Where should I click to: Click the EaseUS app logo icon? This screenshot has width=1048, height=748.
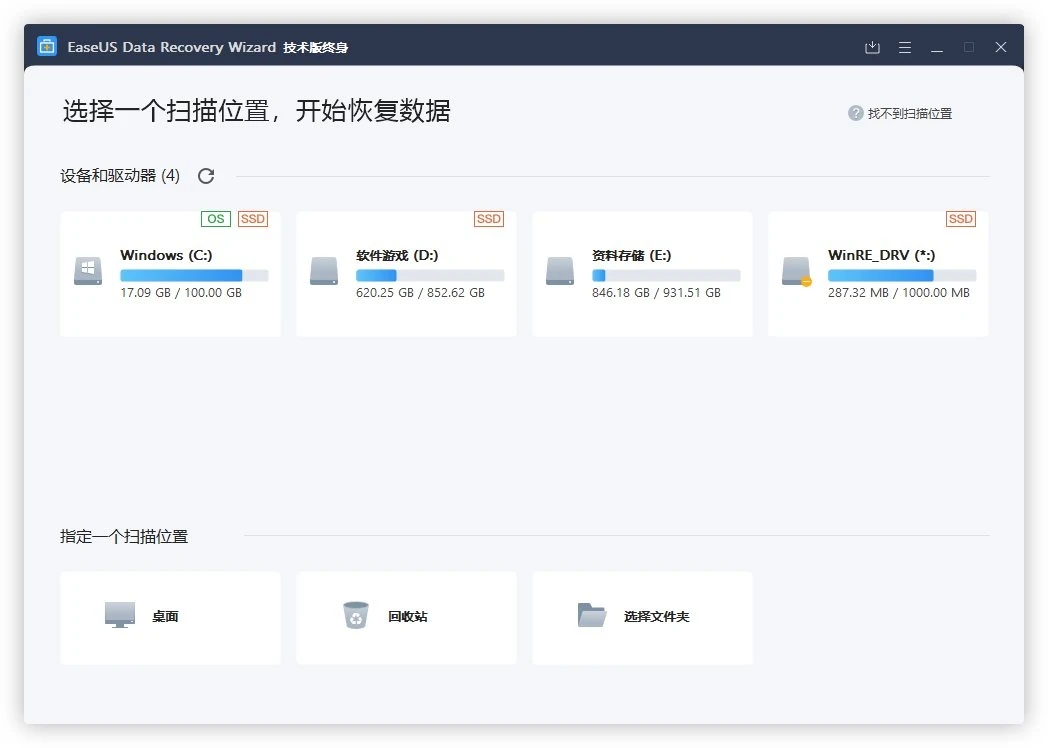point(47,47)
